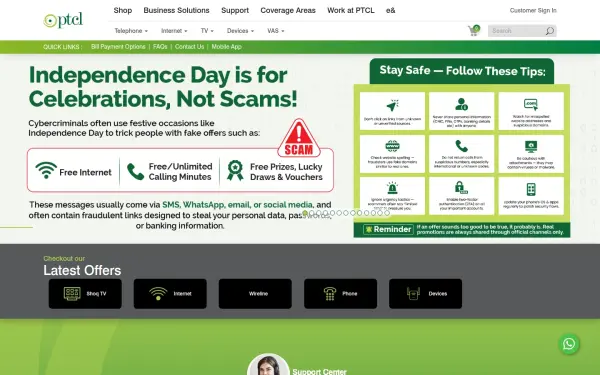Open the FAQs quick link
The image size is (600, 375).
point(160,47)
